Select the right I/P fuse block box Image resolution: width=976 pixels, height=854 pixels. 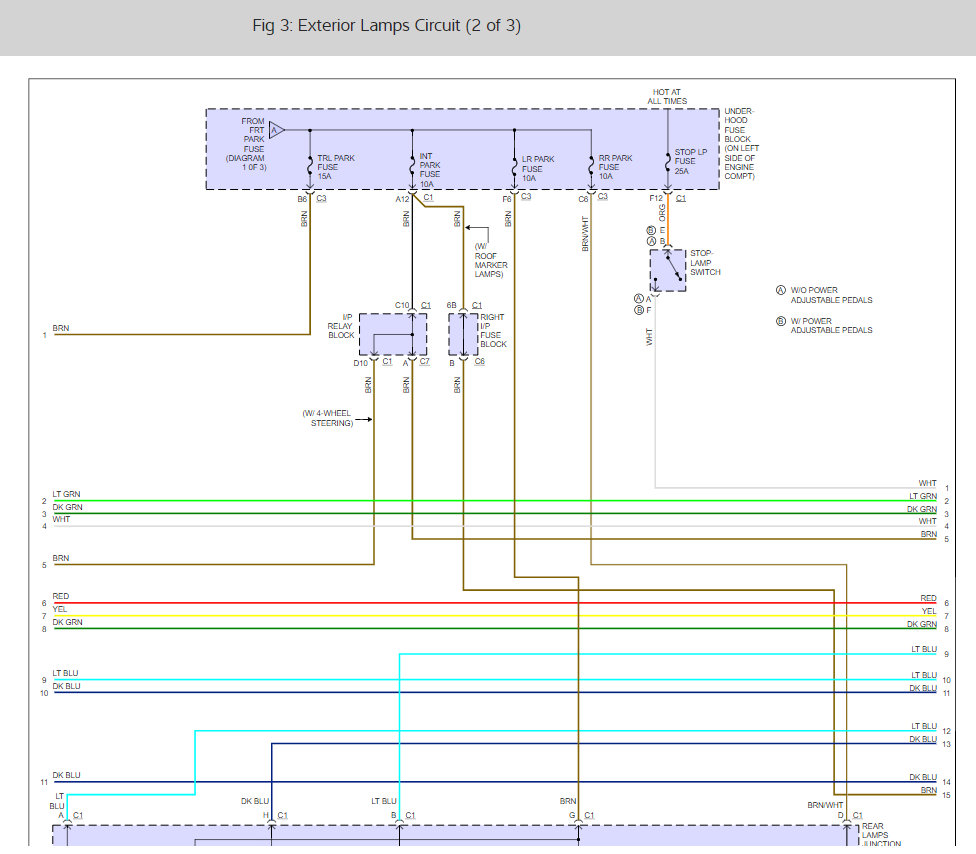click(463, 334)
